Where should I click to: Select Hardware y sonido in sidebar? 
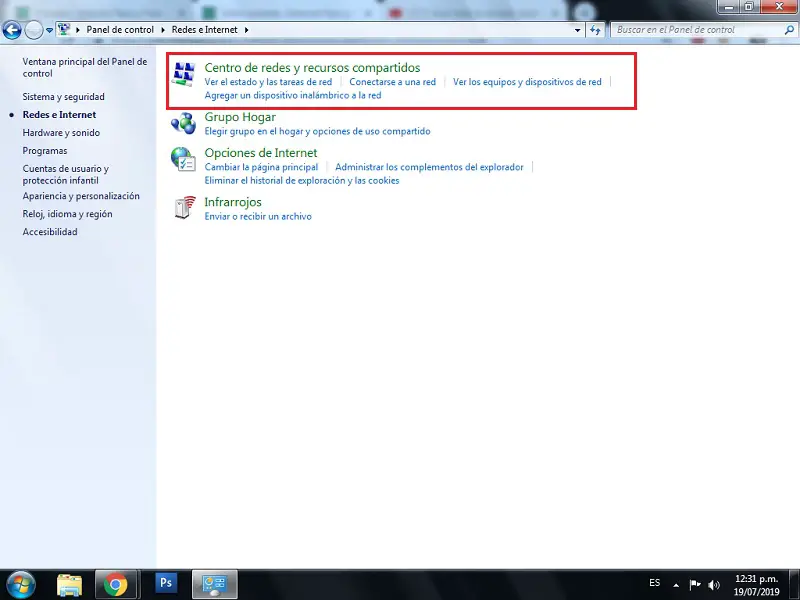click(61, 133)
